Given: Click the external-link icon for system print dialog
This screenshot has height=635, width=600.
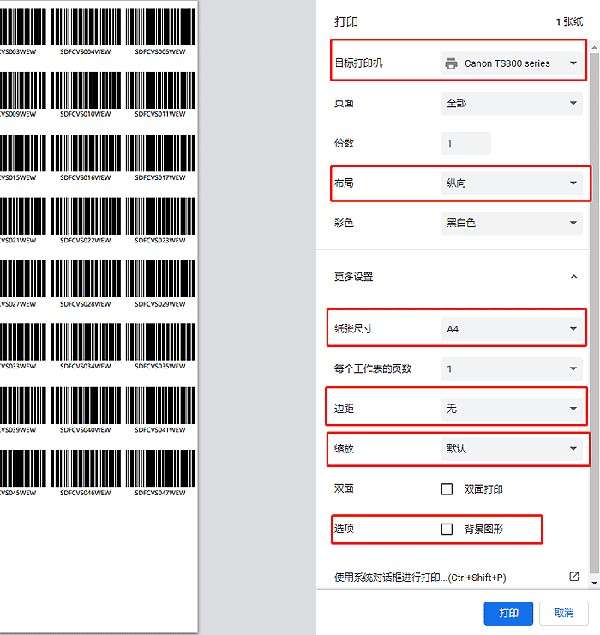Looking at the screenshot, I should point(574,576).
